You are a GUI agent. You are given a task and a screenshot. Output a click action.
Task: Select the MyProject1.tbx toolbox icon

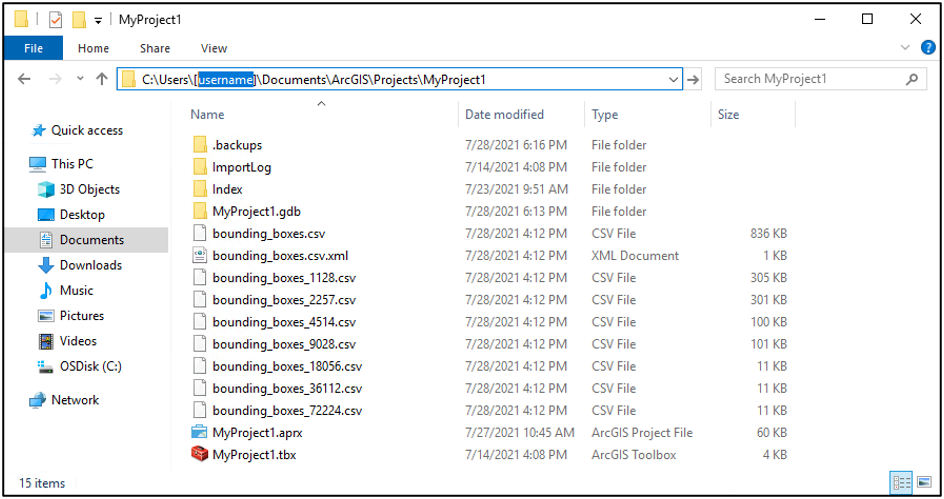coord(199,455)
